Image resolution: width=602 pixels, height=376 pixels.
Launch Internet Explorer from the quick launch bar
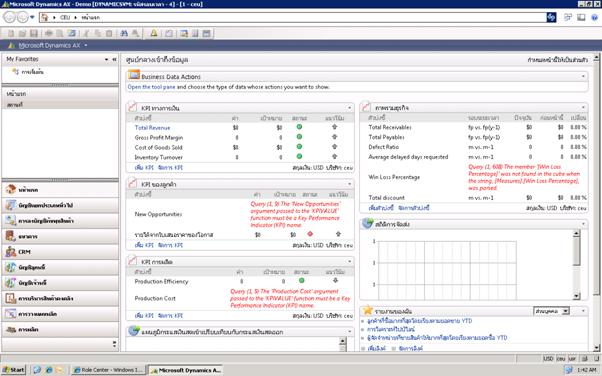point(49,370)
